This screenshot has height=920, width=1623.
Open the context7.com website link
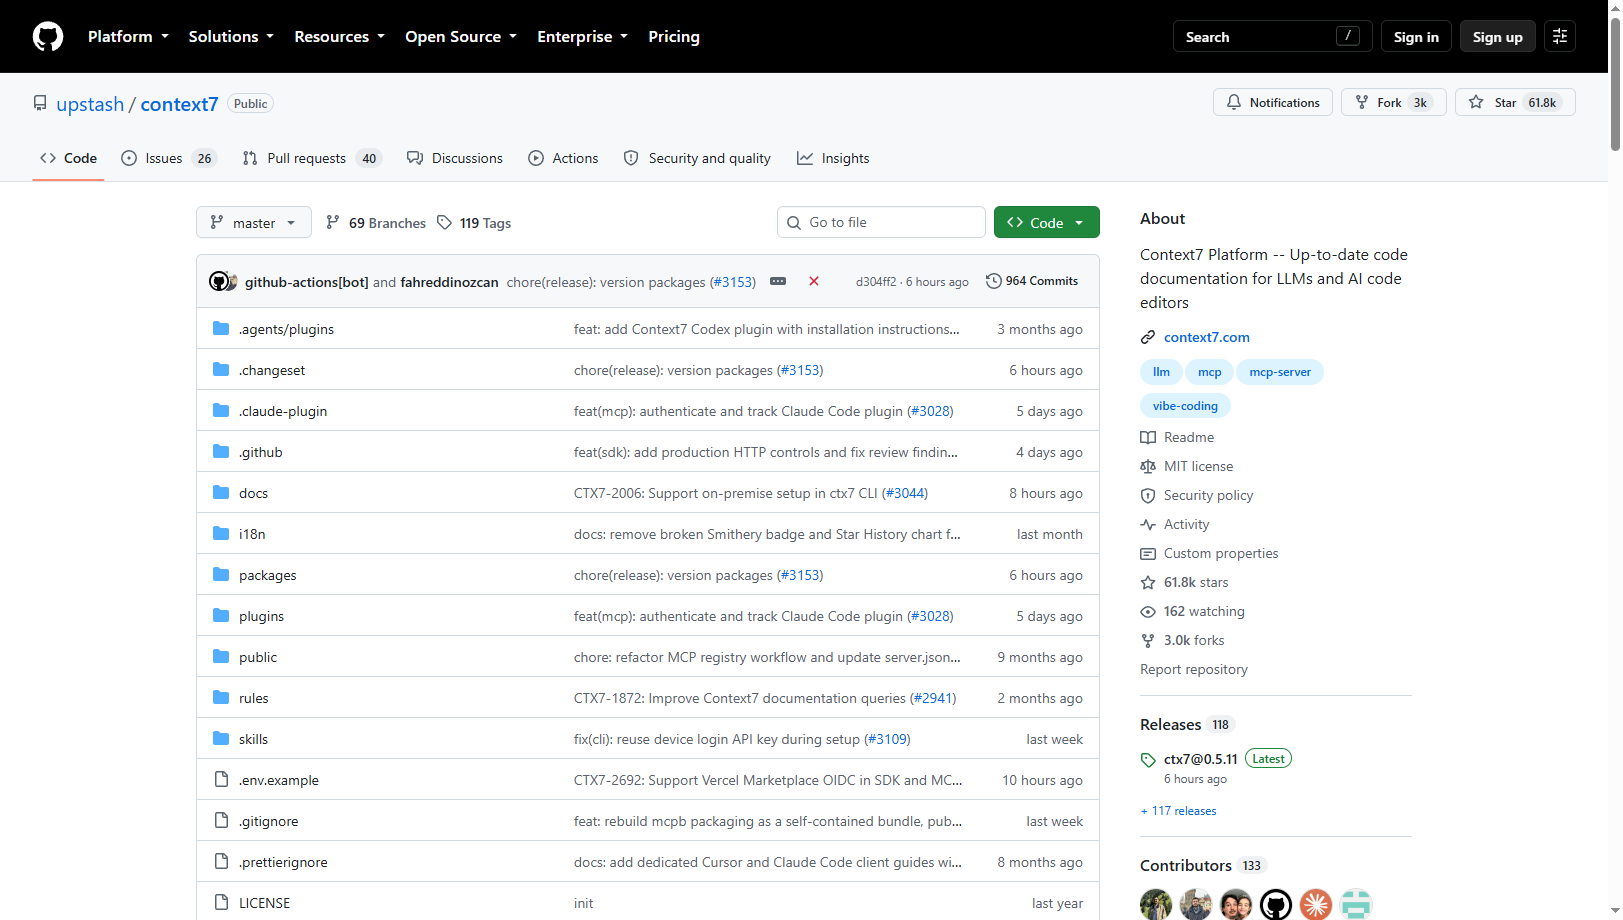1207,337
